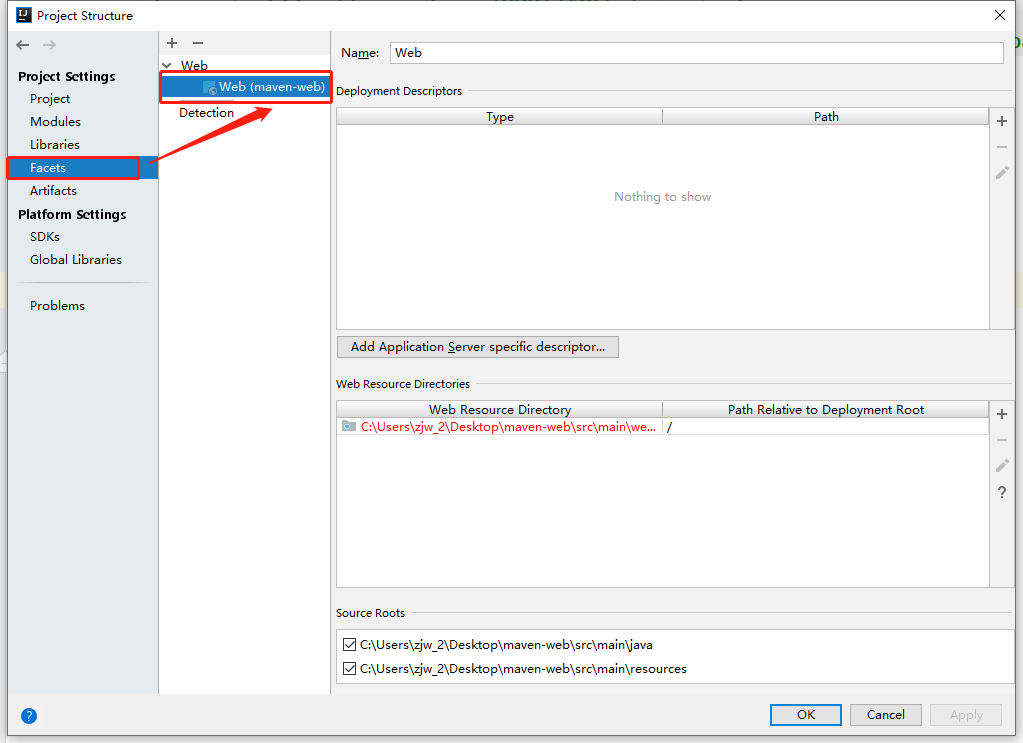Add a web resource directory

pyautogui.click(x=1002, y=414)
